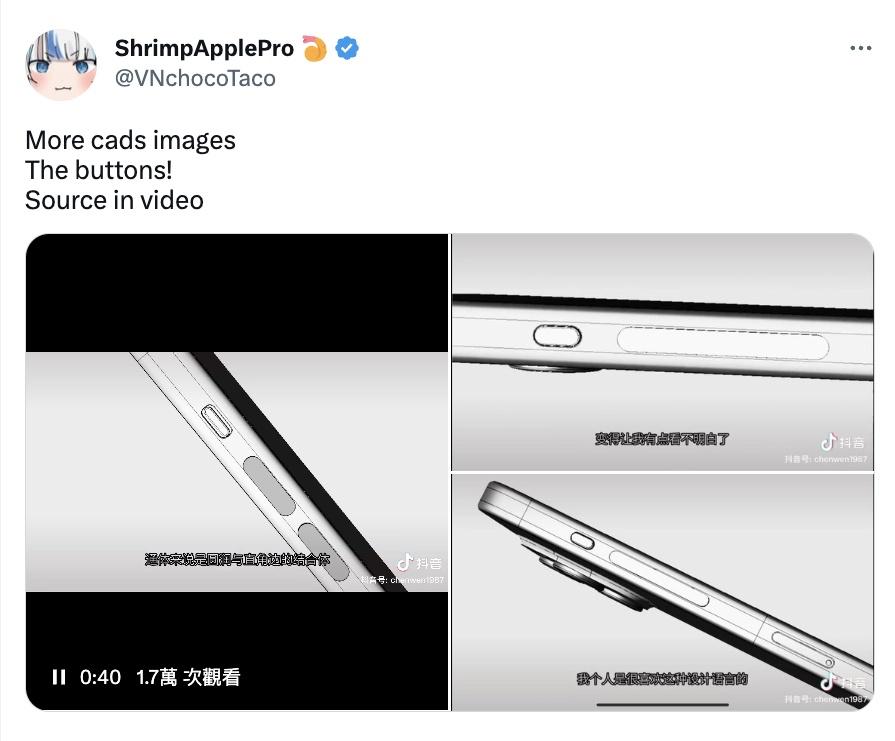Click the left video frame showing buttons
This screenshot has height=741, width=895.
click(x=237, y=472)
